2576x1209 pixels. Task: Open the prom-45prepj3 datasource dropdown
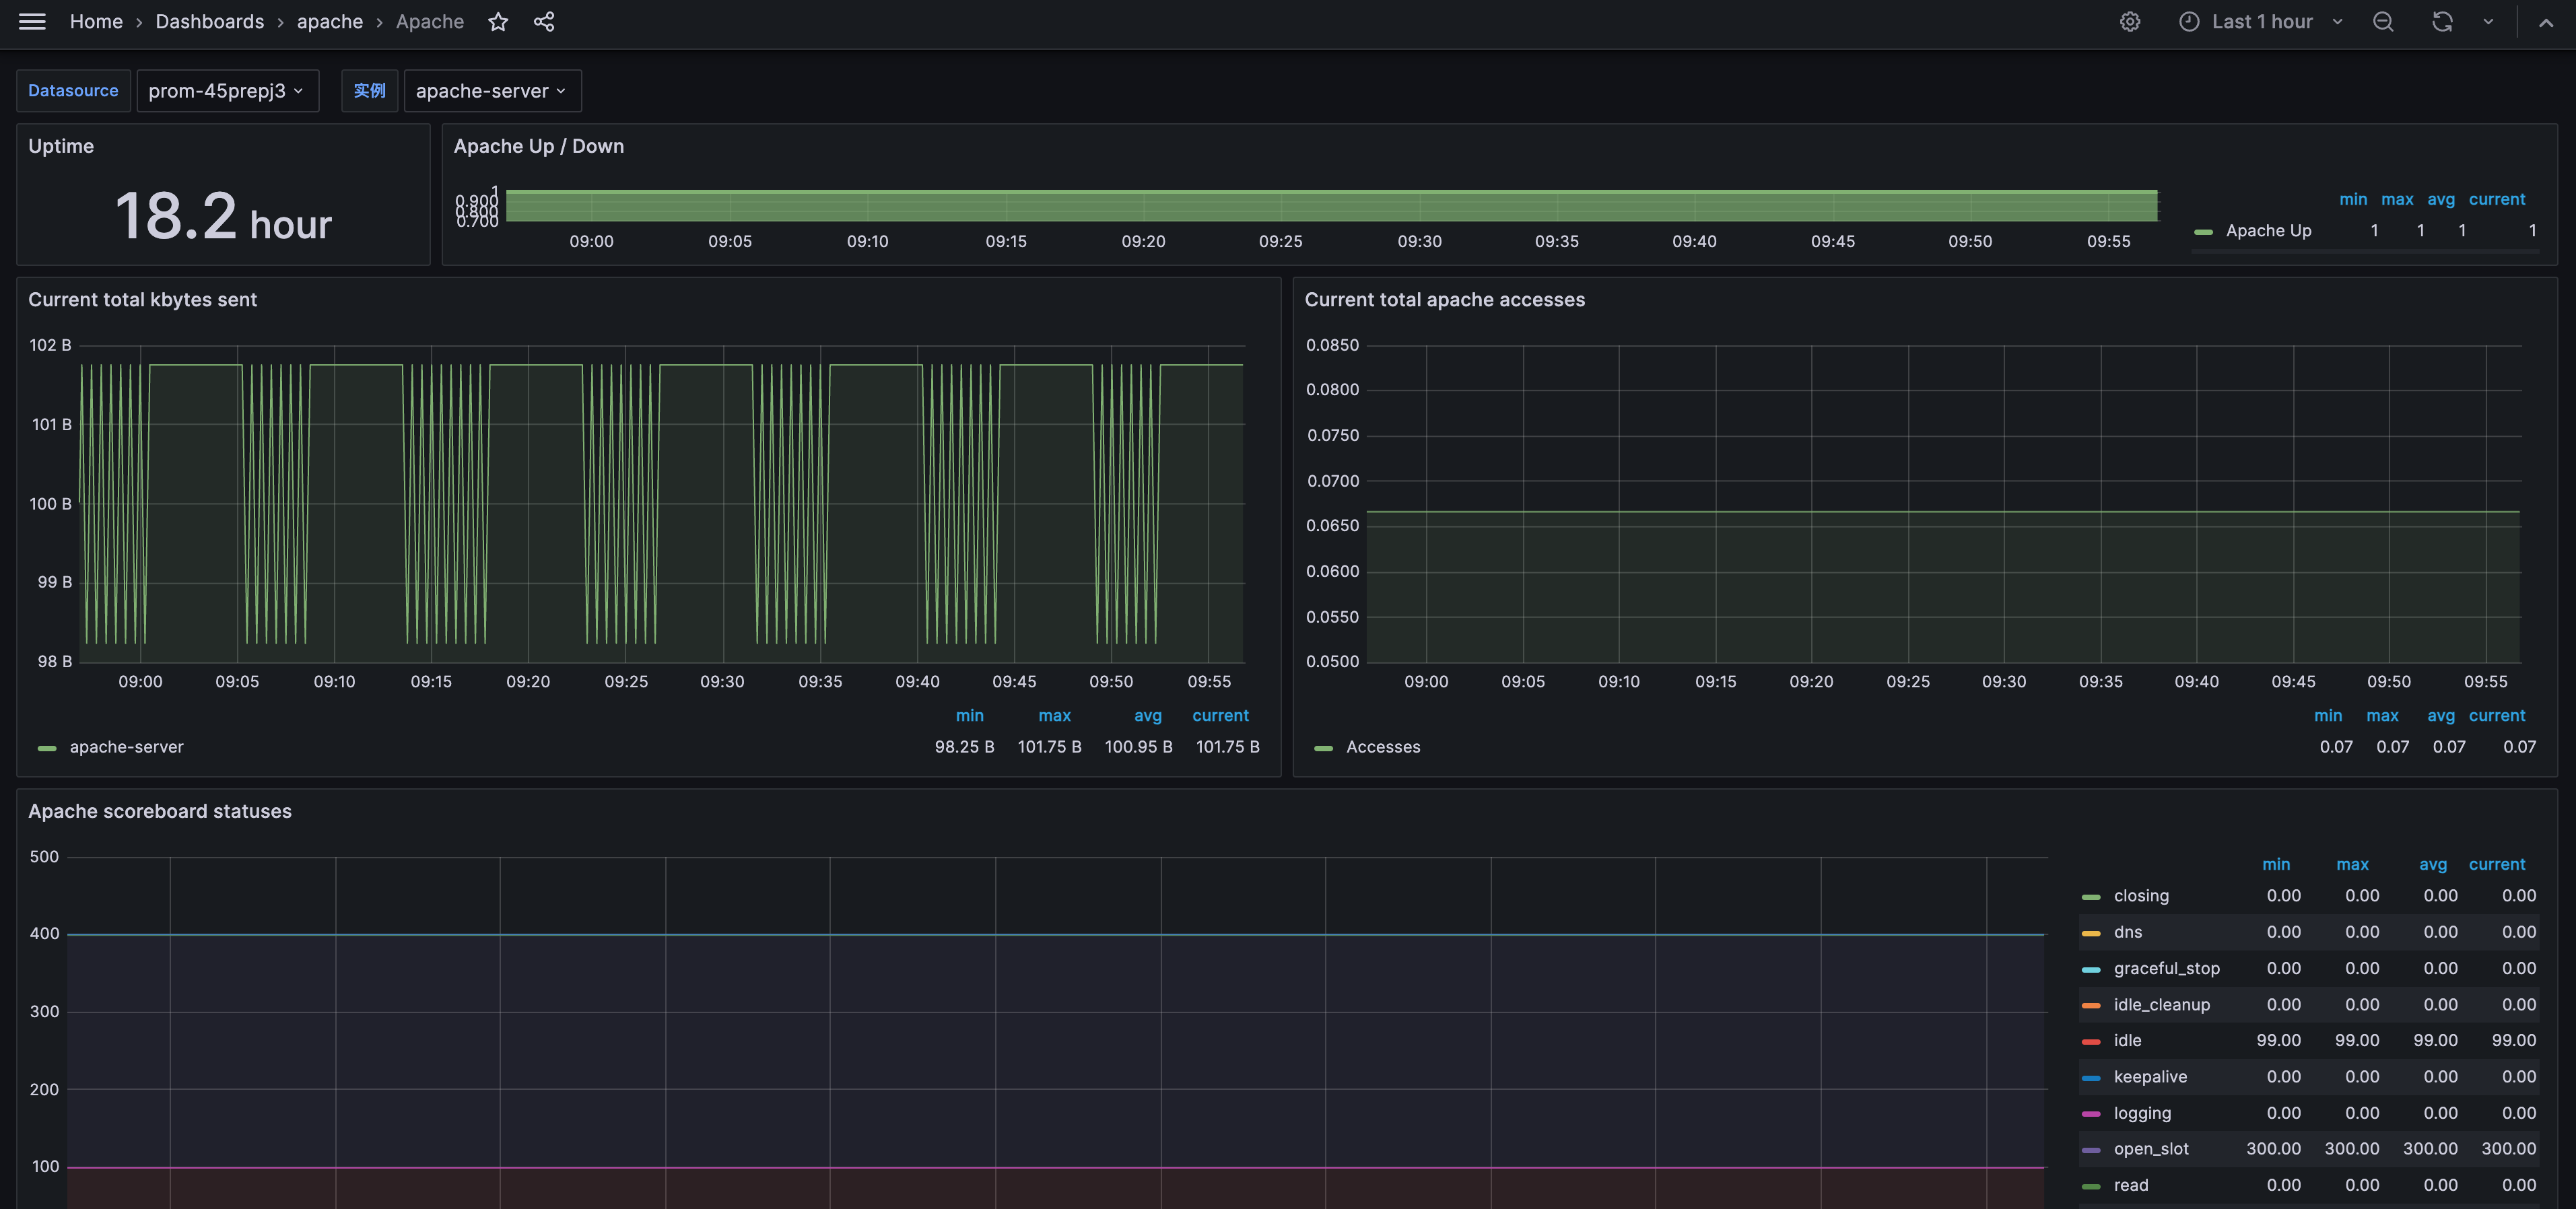[227, 91]
